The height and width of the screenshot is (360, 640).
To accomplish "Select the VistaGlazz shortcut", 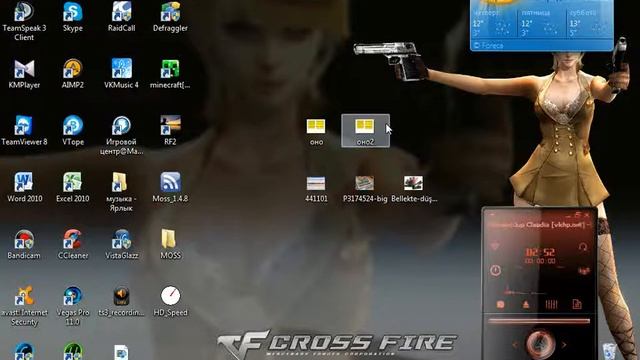I will click(x=121, y=244).
